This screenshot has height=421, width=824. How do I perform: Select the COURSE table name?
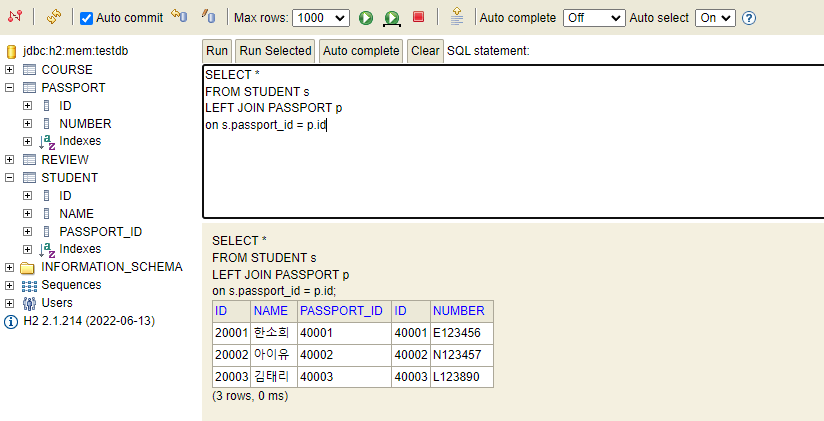click(x=67, y=69)
